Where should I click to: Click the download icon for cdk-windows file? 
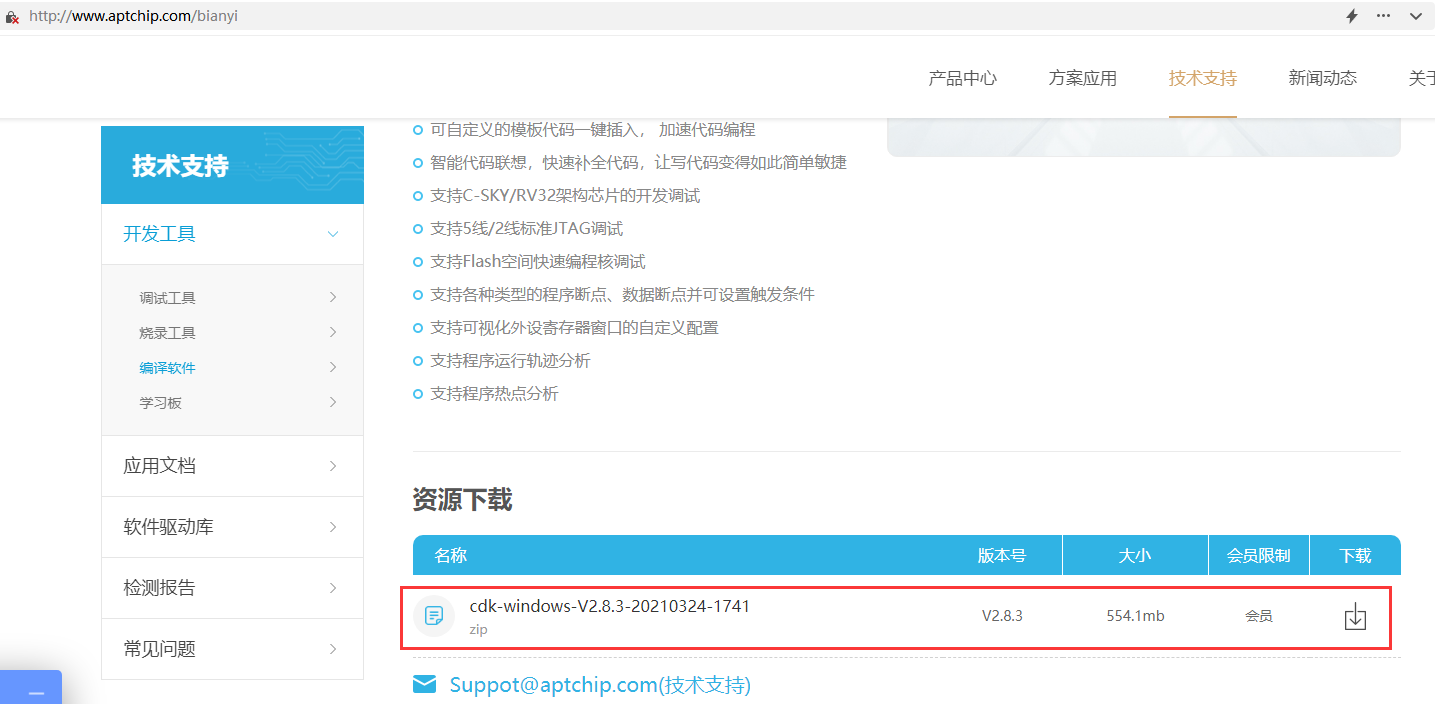point(1355,617)
